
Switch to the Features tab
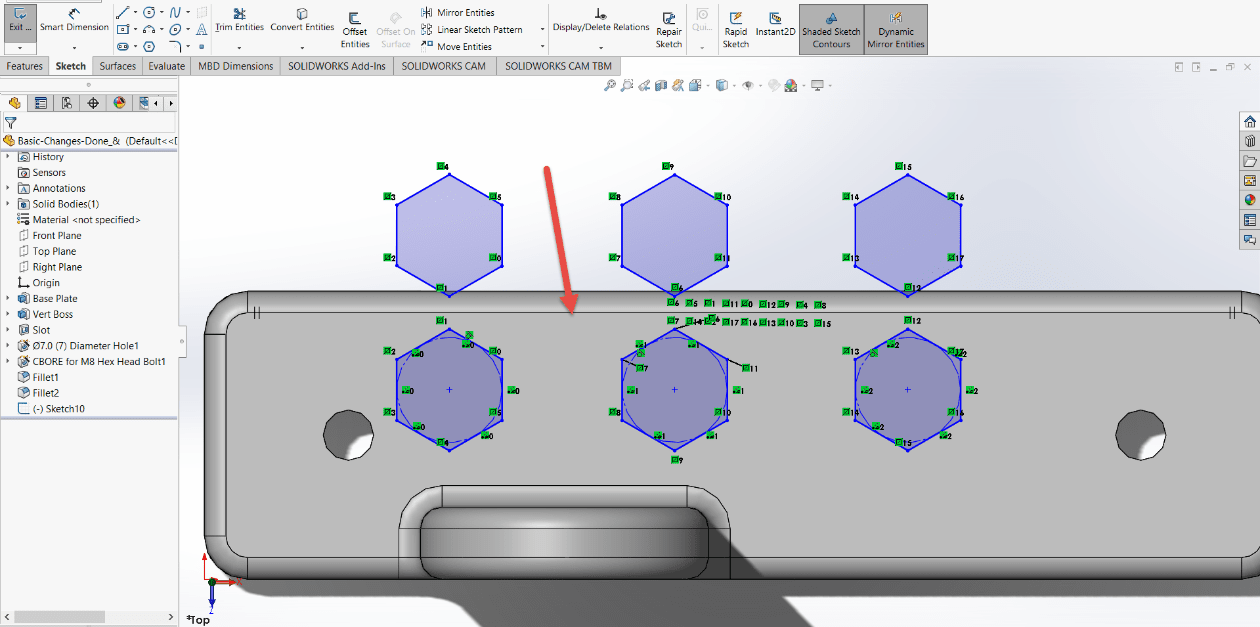coord(25,66)
